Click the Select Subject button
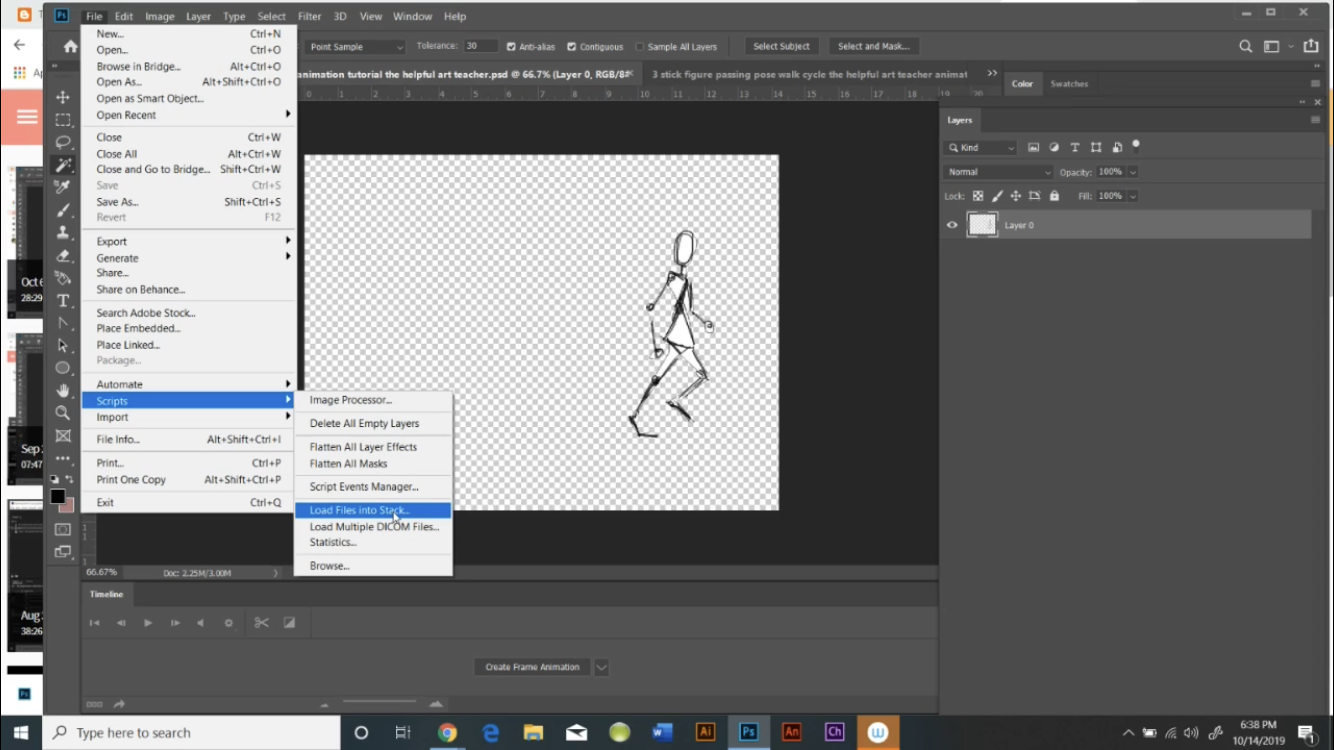 781,46
